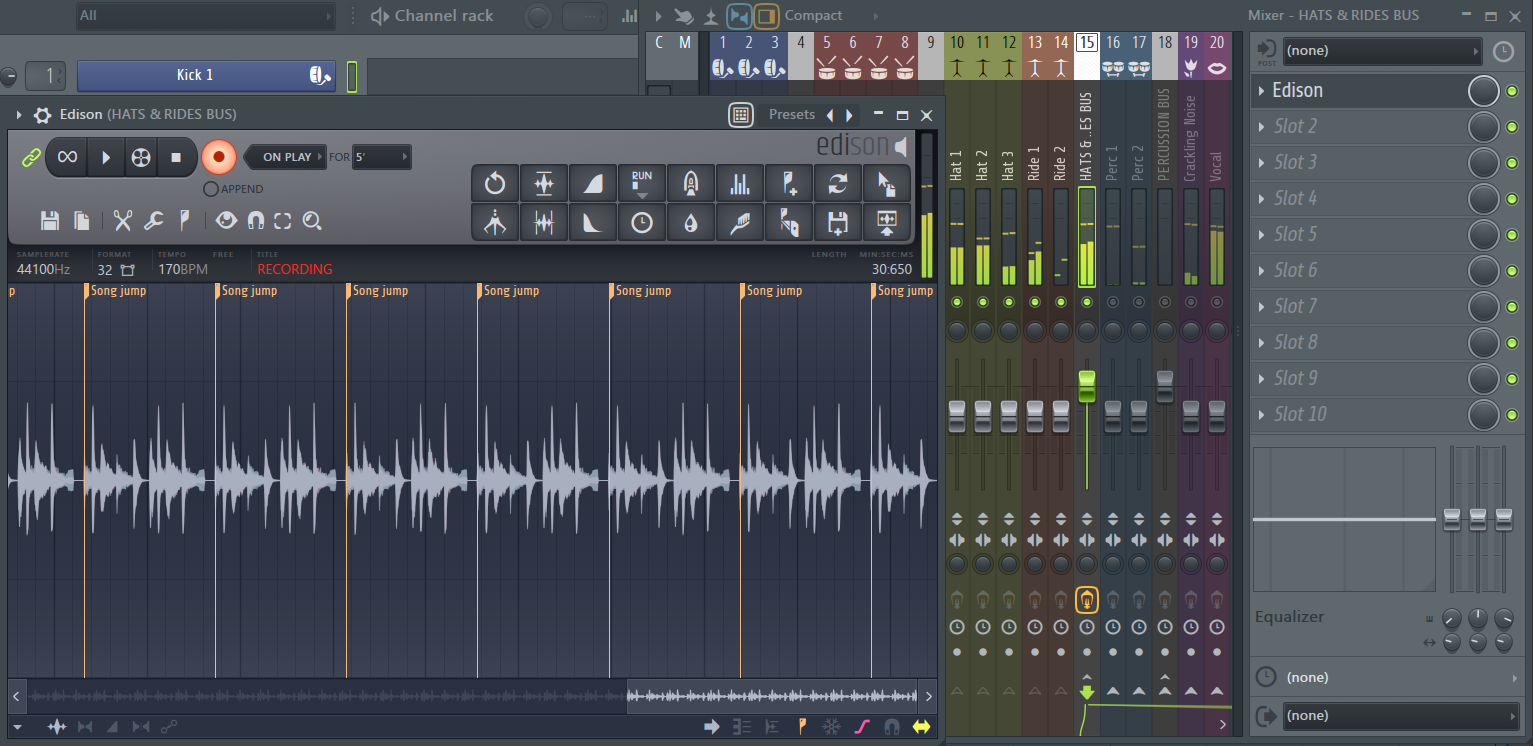Mute the Ride 2 mixer track

coord(1061,302)
